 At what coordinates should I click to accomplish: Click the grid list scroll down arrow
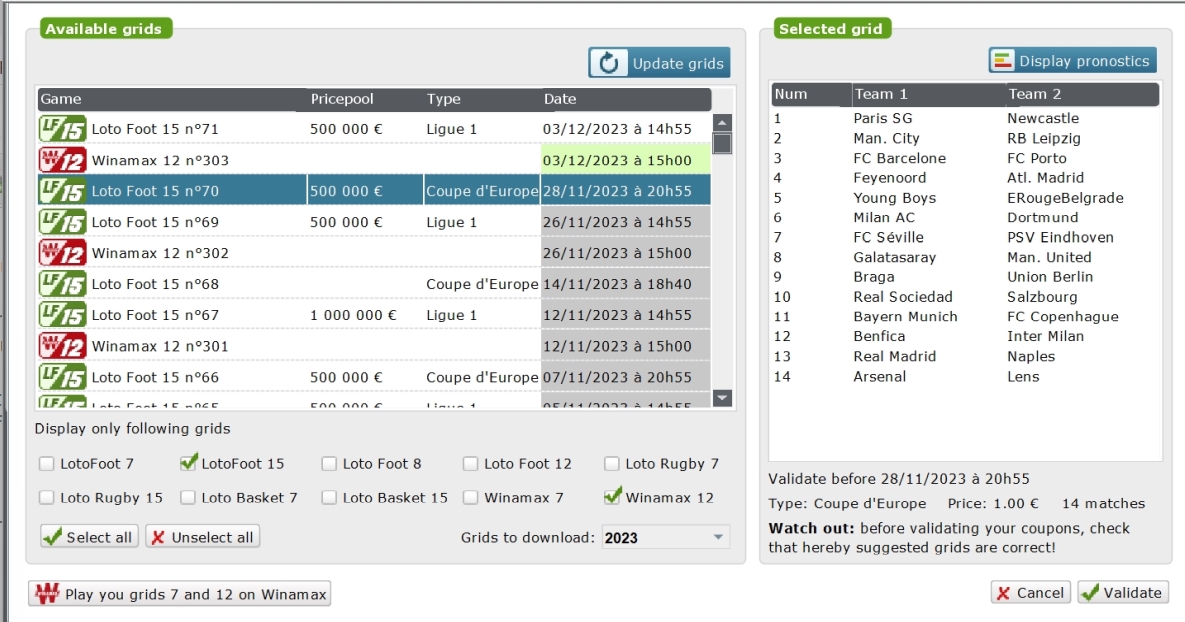722,398
